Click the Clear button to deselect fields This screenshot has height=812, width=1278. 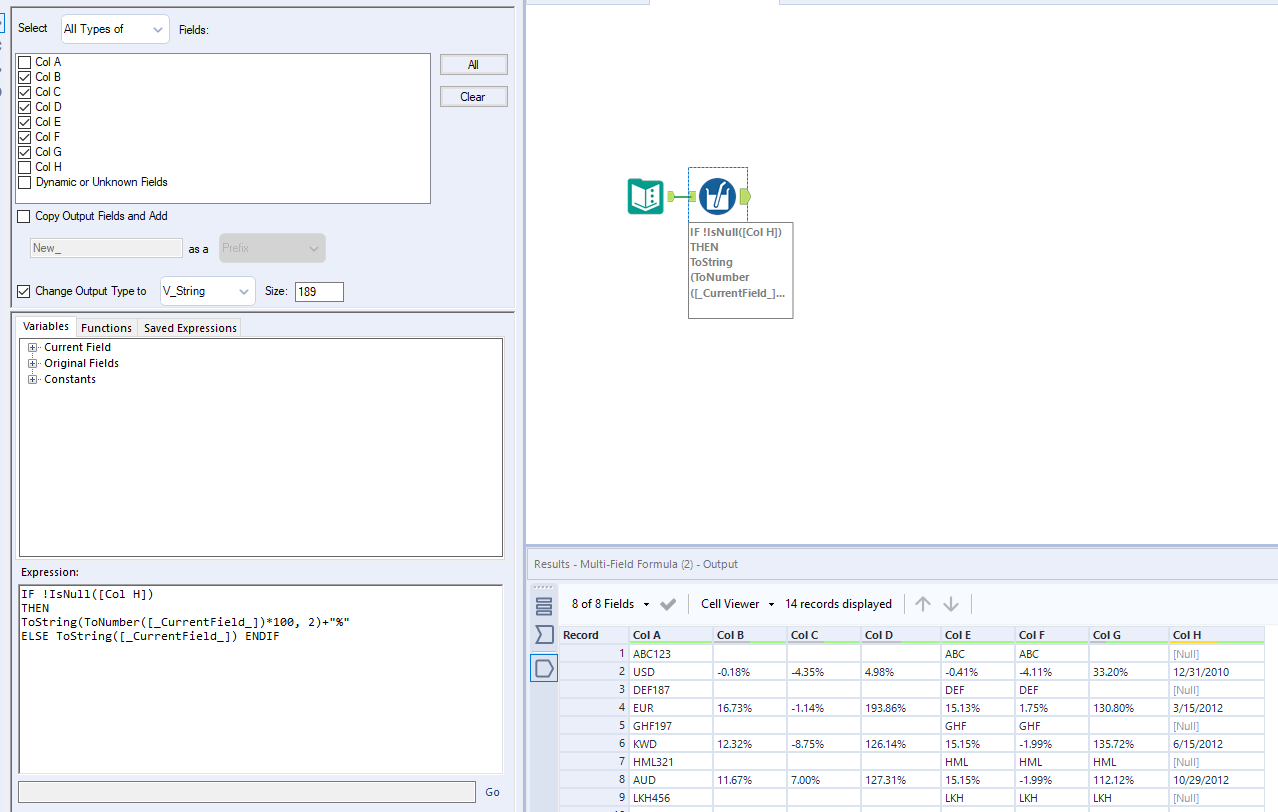pos(473,96)
